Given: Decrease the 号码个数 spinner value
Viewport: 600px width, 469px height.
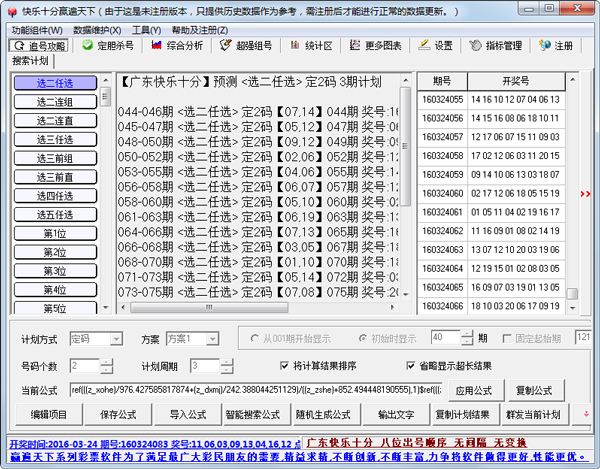Looking at the screenshot, I should coord(106,370).
